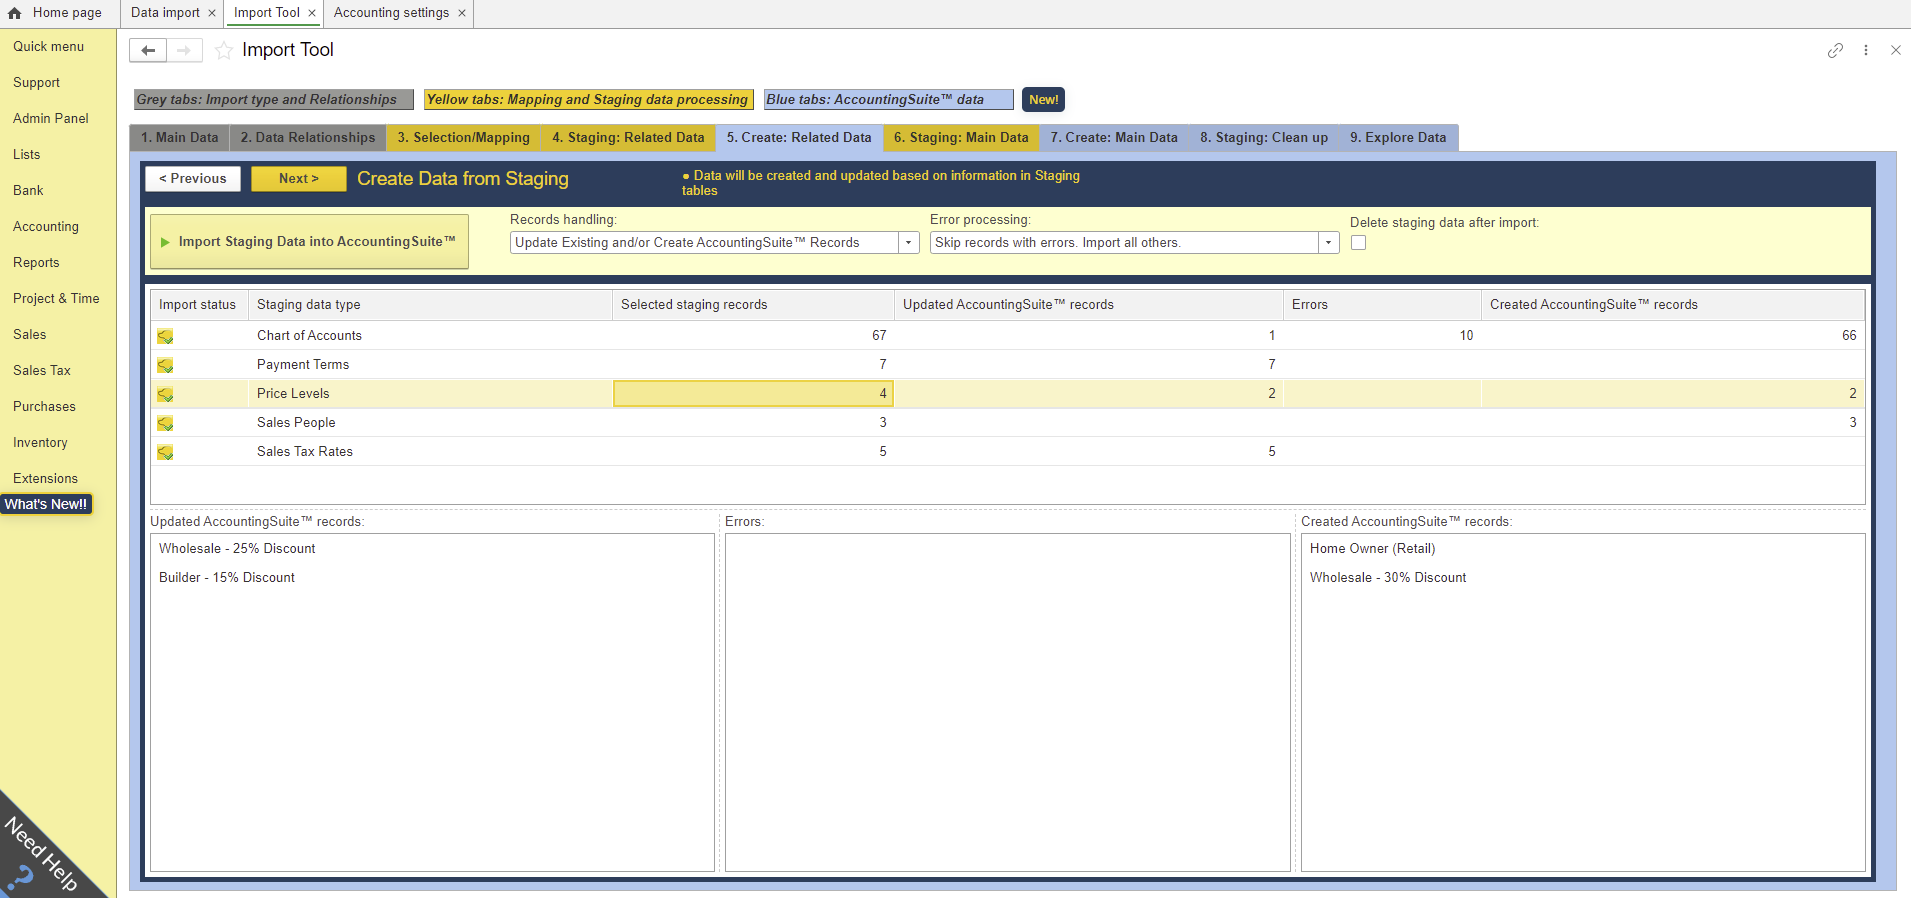Open Inventory section in the sidebar
The width and height of the screenshot is (1911, 898).
click(x=40, y=443)
